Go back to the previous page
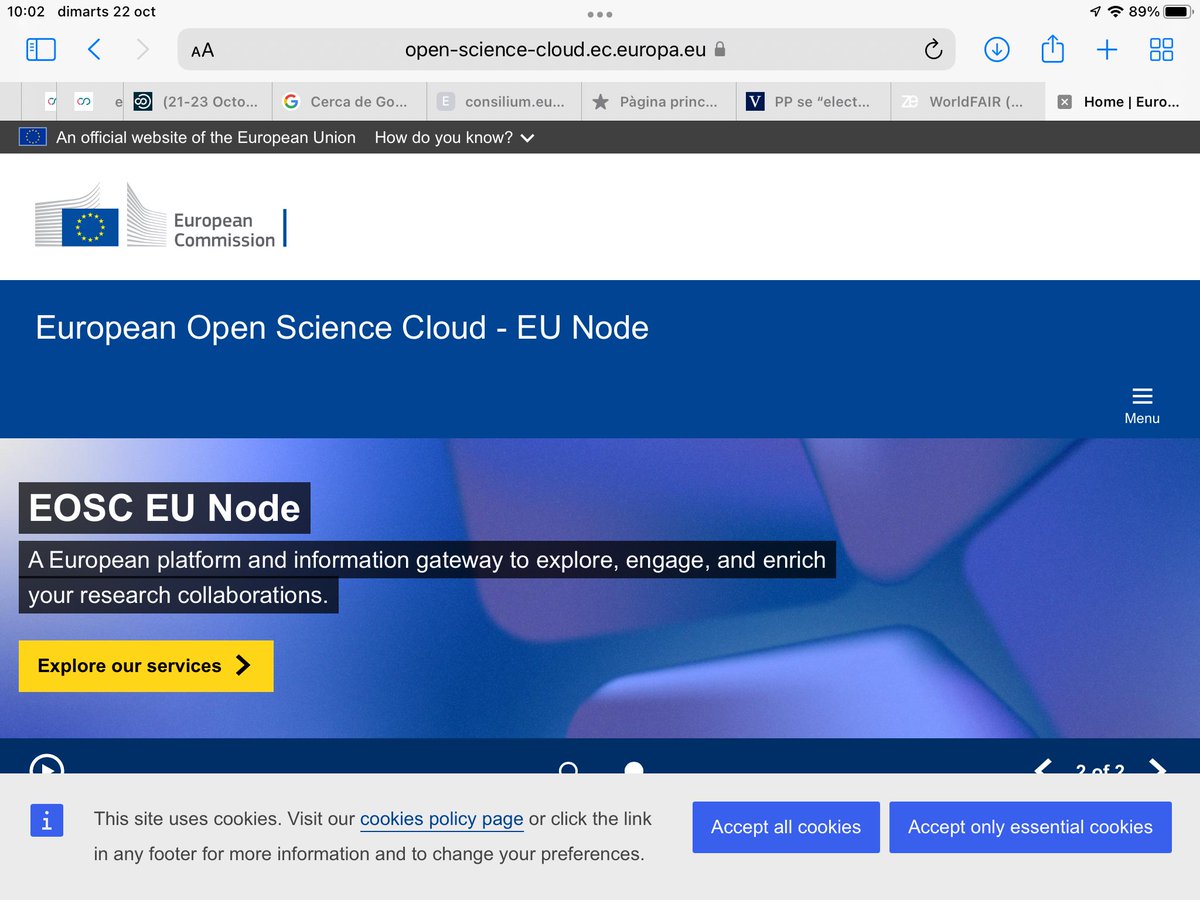 [x=93, y=49]
